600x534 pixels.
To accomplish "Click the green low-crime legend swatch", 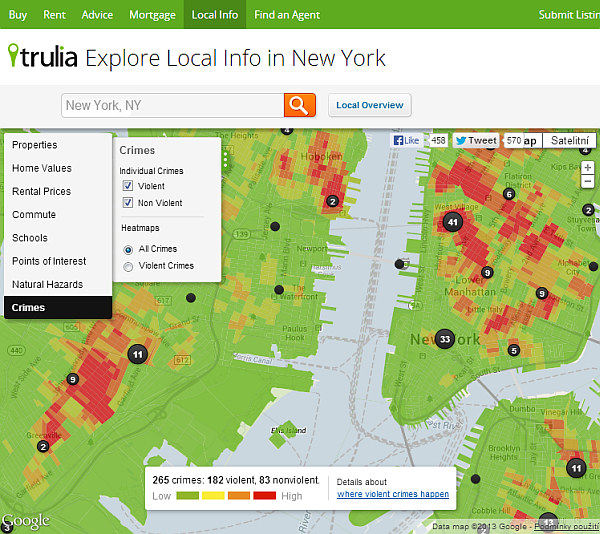I will (x=188, y=496).
